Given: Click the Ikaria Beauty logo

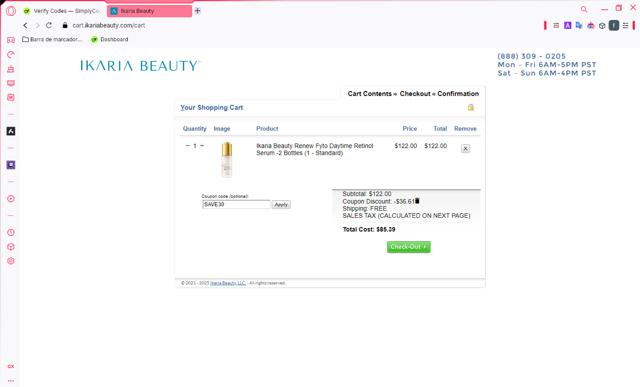Looking at the screenshot, I should pyautogui.click(x=140, y=66).
